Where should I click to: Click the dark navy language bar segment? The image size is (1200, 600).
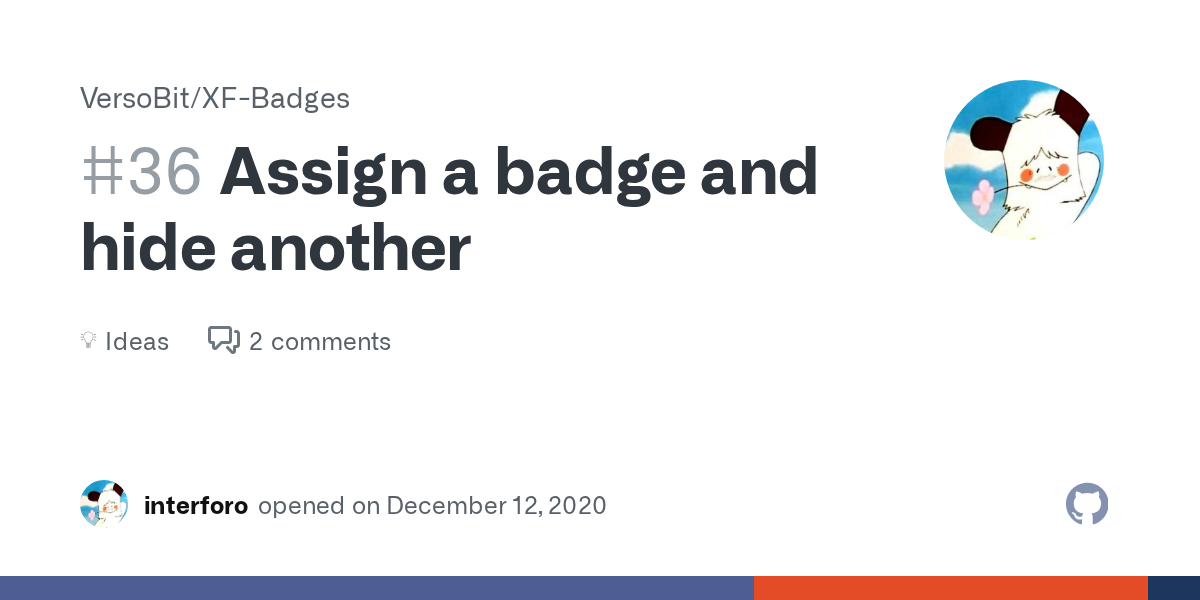(1174, 588)
